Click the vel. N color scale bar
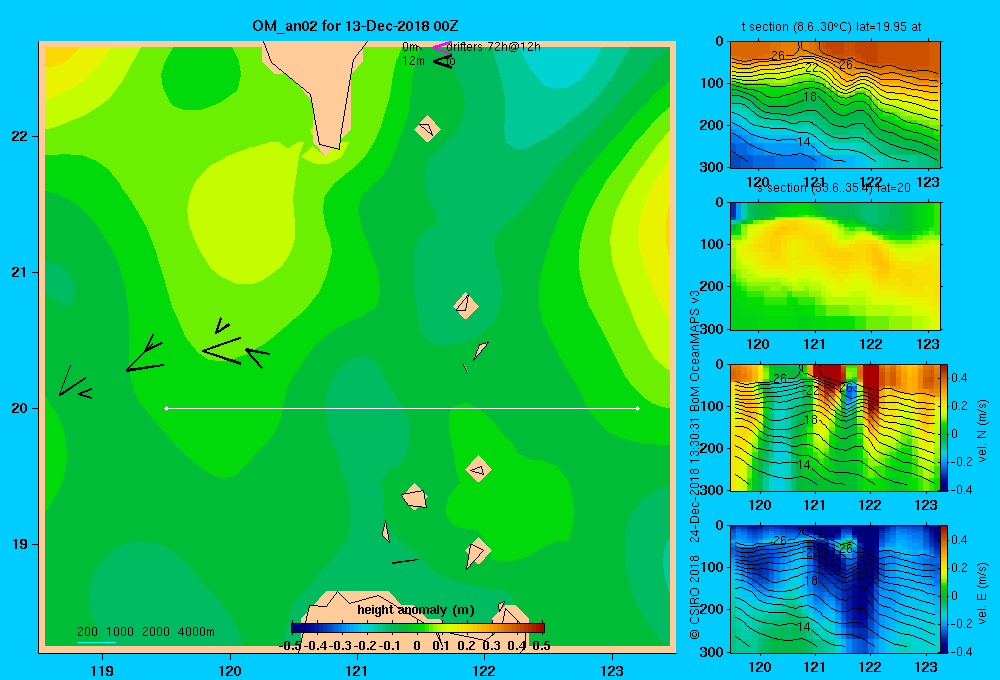Image resolution: width=1000 pixels, height=680 pixels. (x=944, y=427)
